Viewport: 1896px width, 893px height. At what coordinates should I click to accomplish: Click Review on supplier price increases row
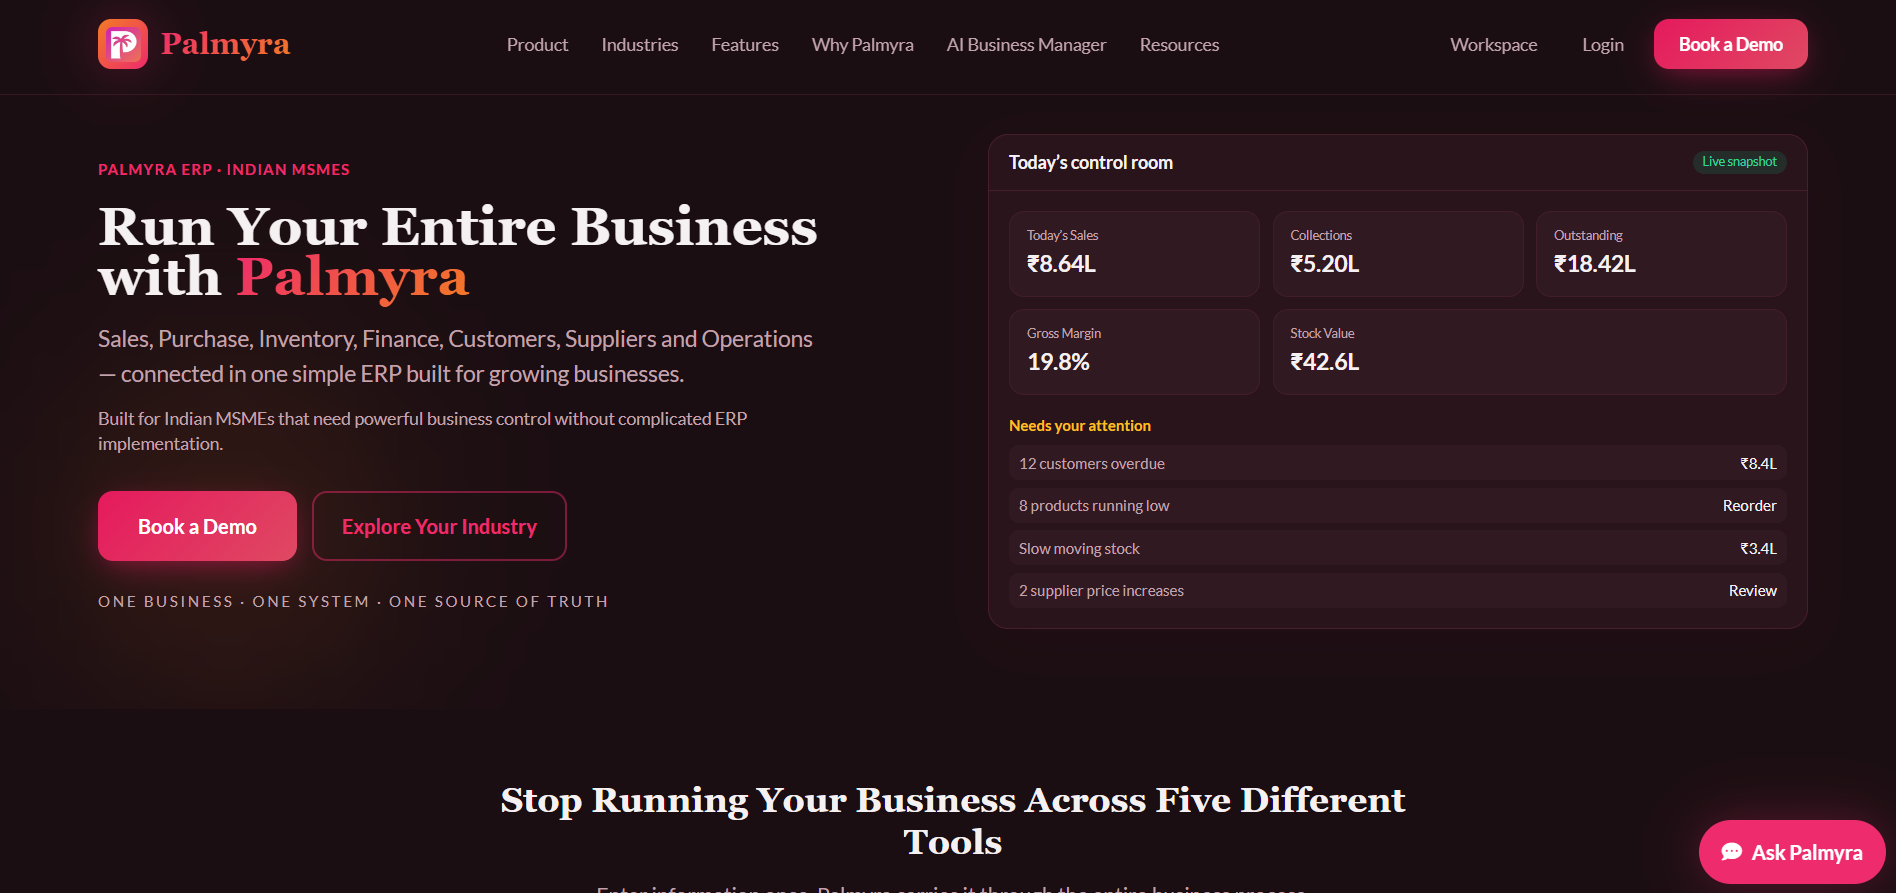1752,591
